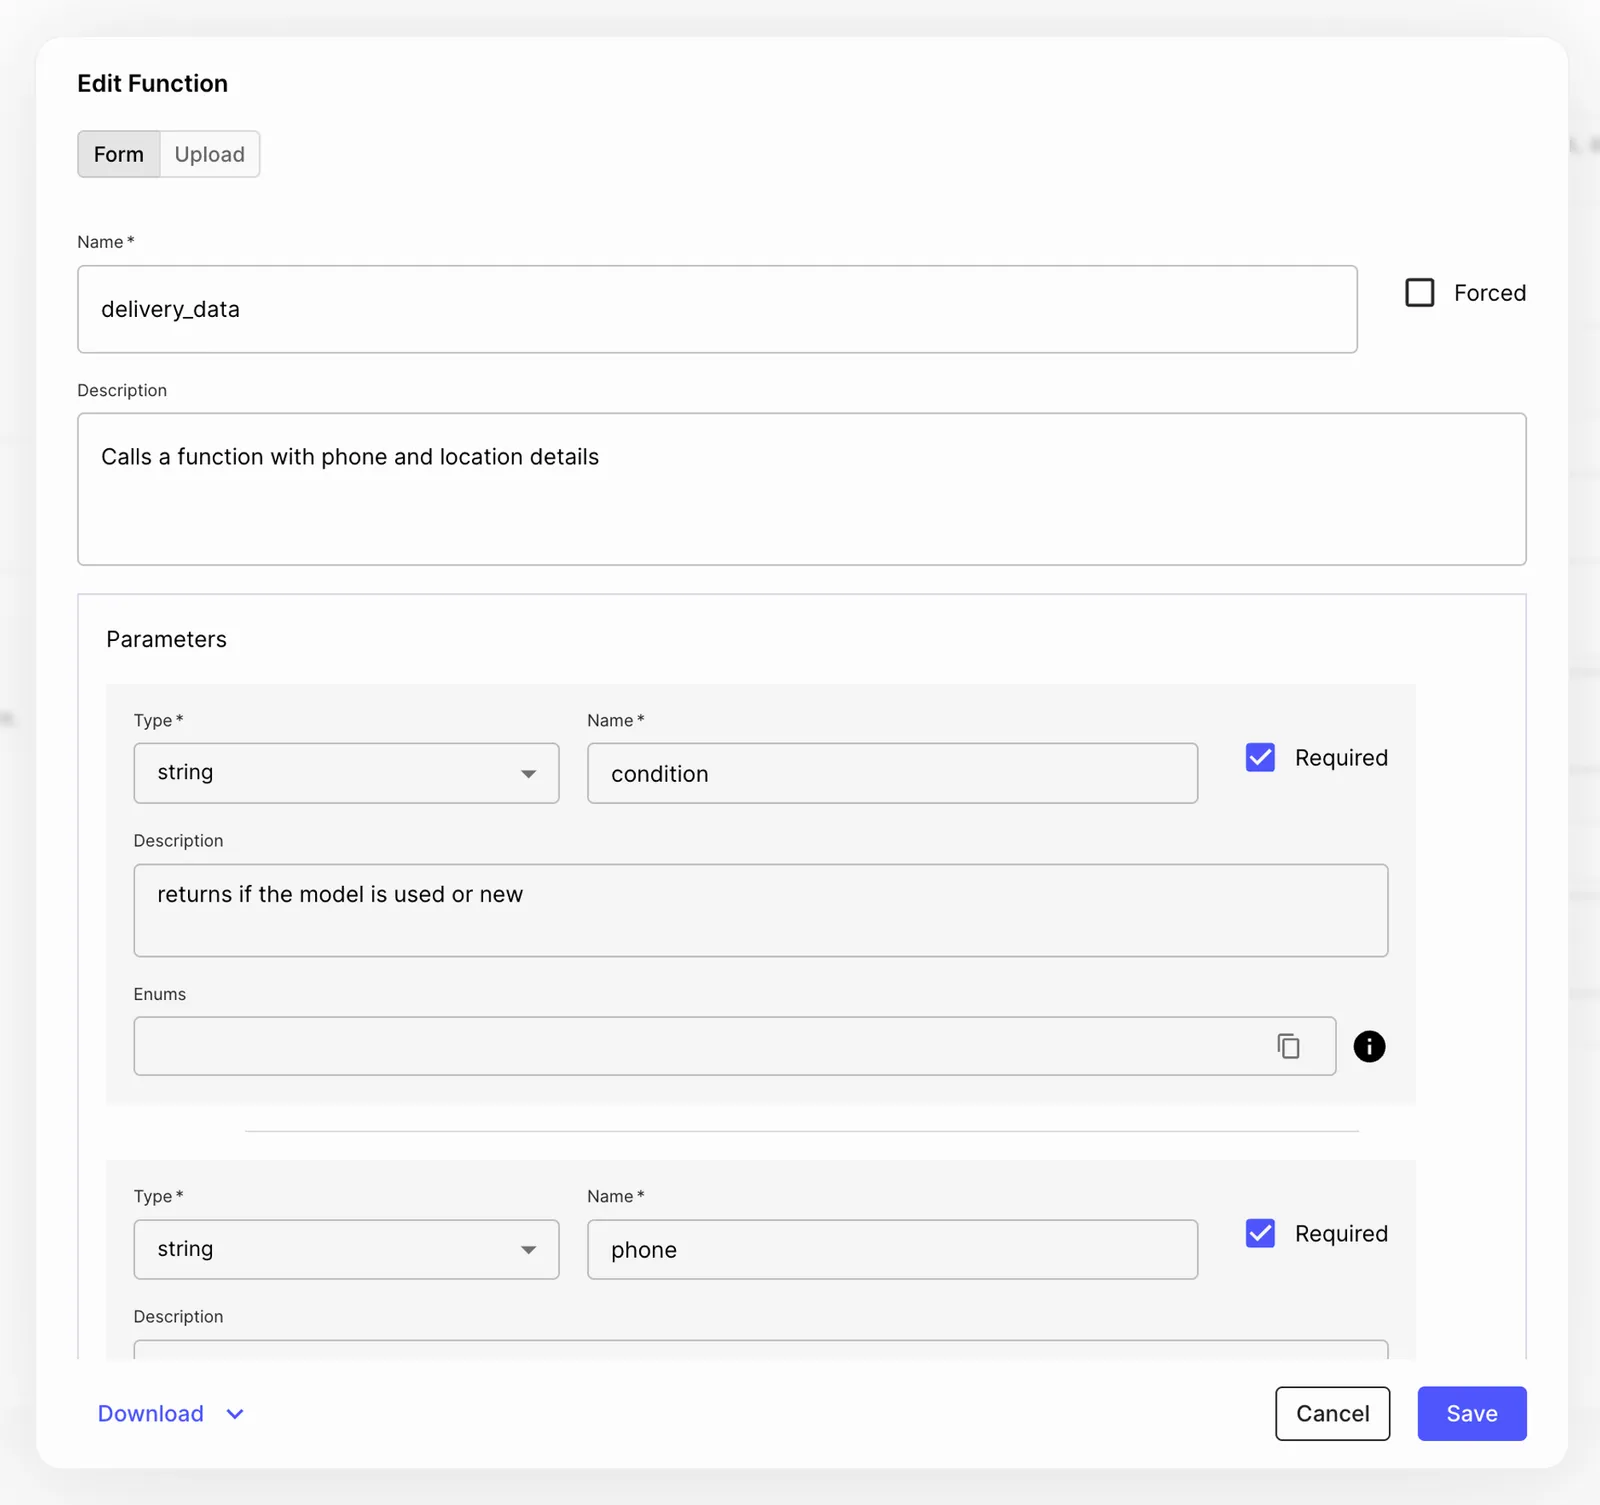
Task: Uncheck Required for the condition parameter
Action: coord(1260,757)
